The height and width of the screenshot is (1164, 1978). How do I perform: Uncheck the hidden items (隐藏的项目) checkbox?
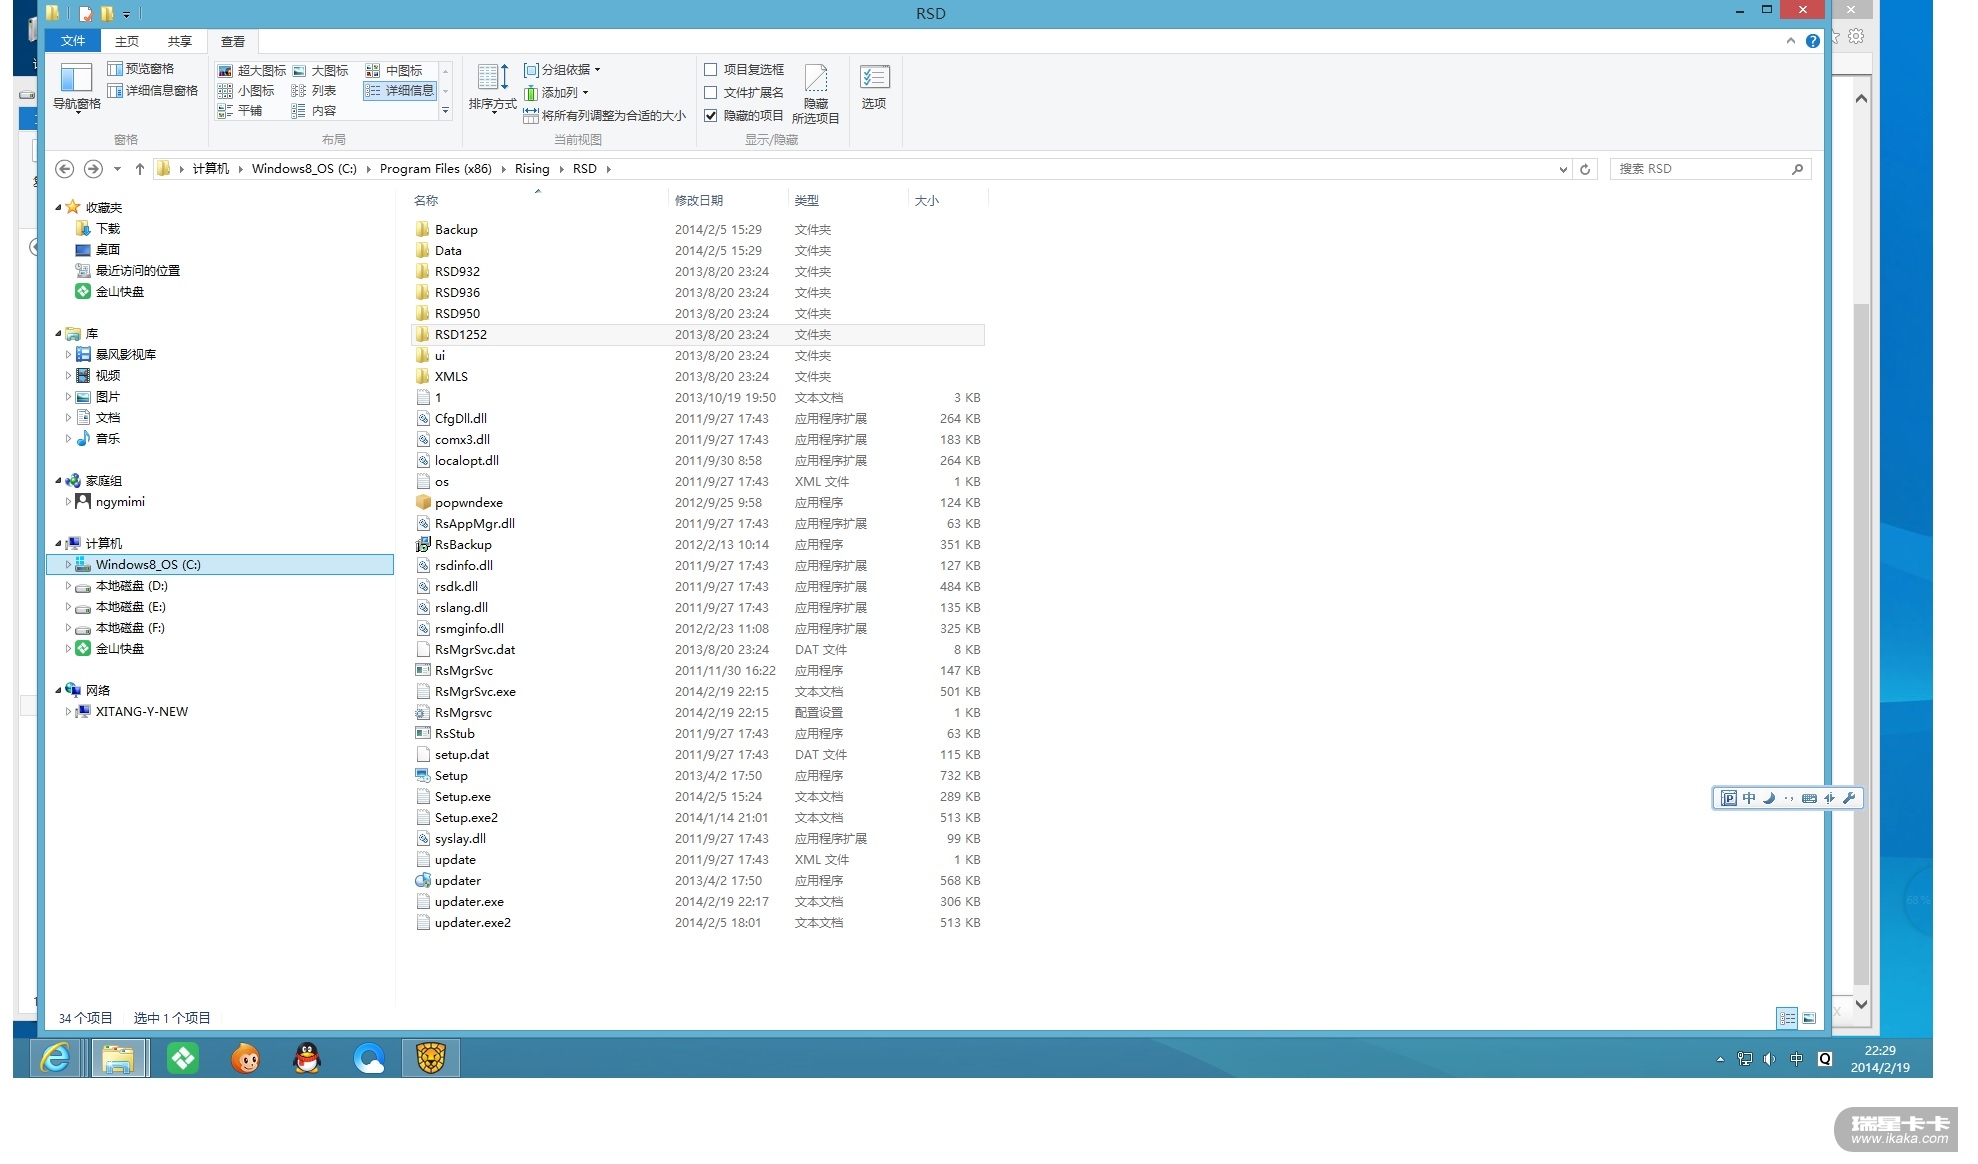711,116
